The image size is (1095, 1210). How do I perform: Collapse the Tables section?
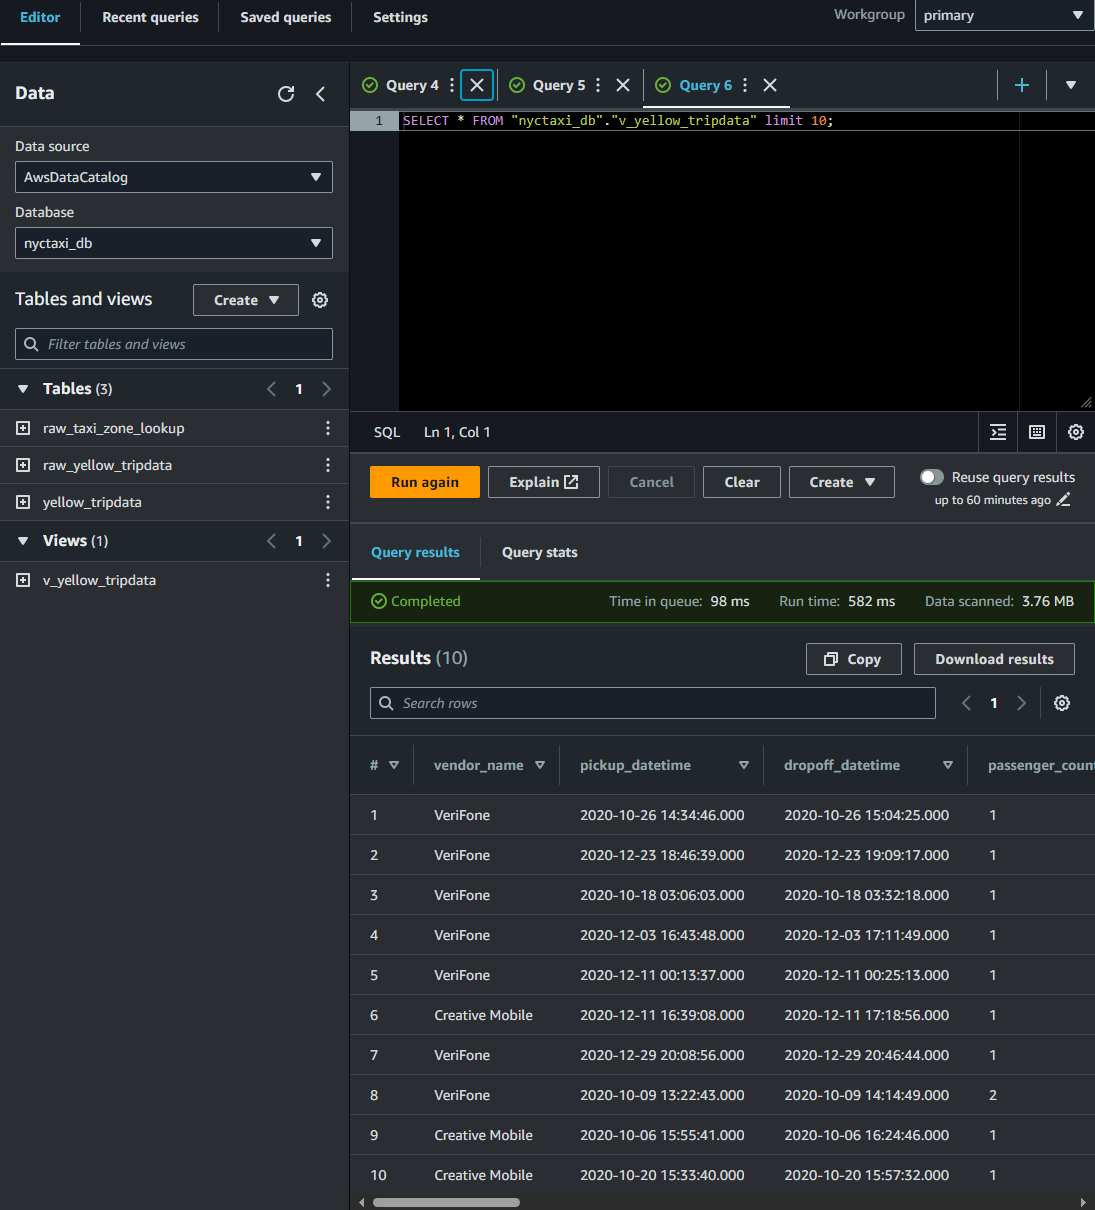[23, 389]
